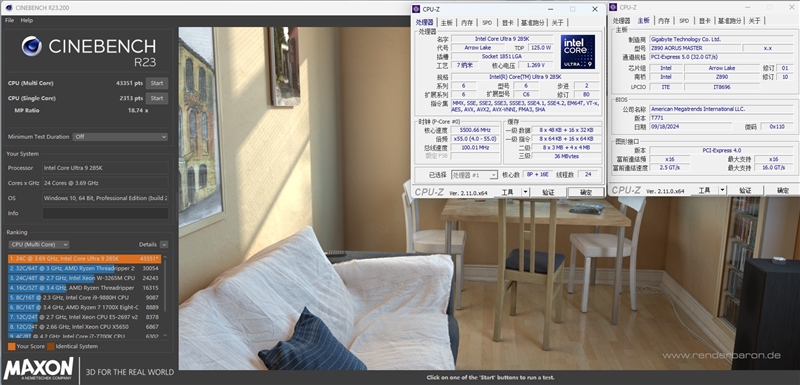Click the core speed value 5500.66 MHz
800x385 pixels.
(x=476, y=130)
